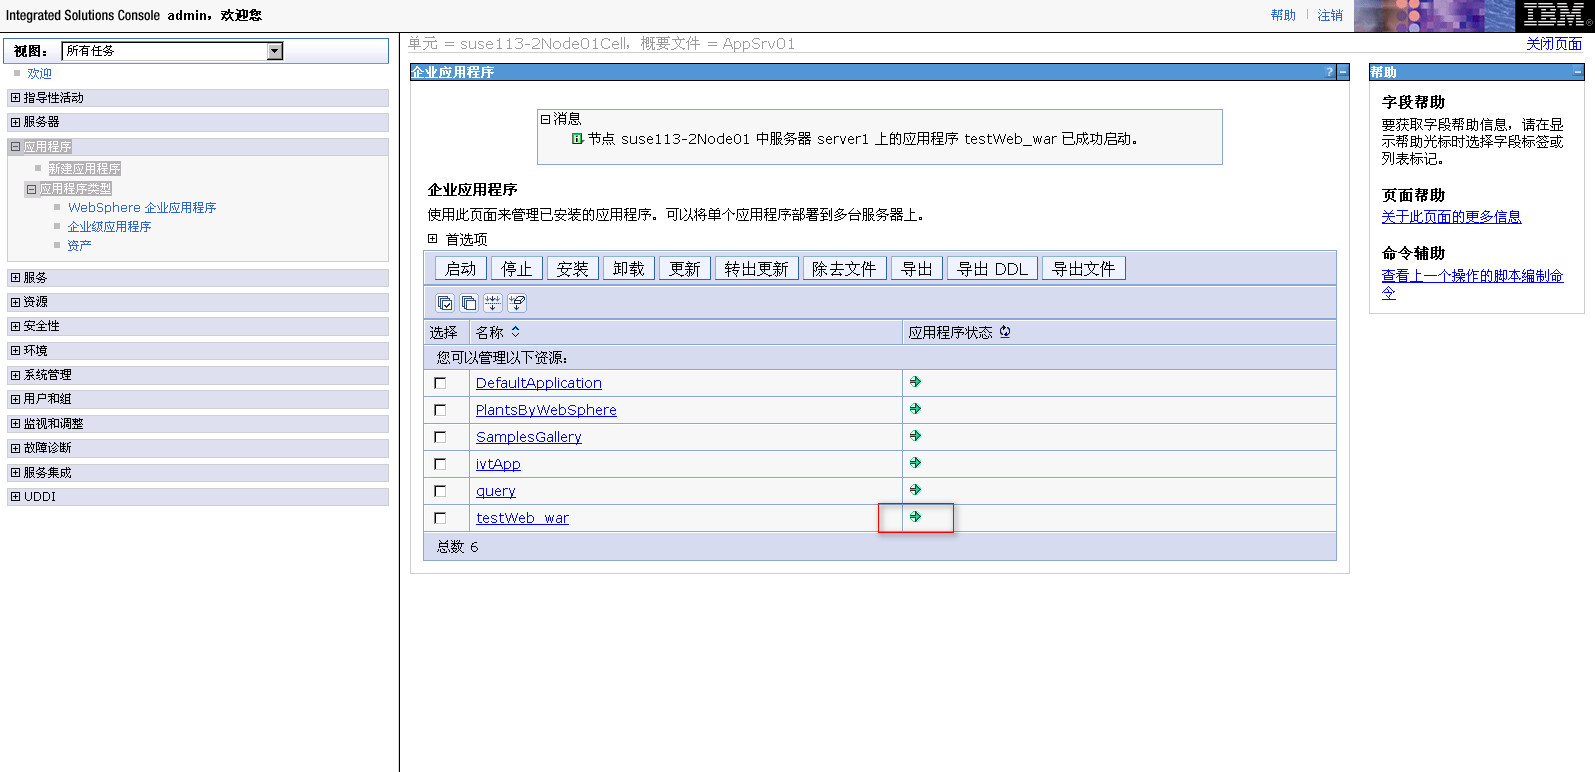
Task: Expand the 指导性活动 section
Action: coord(15,98)
